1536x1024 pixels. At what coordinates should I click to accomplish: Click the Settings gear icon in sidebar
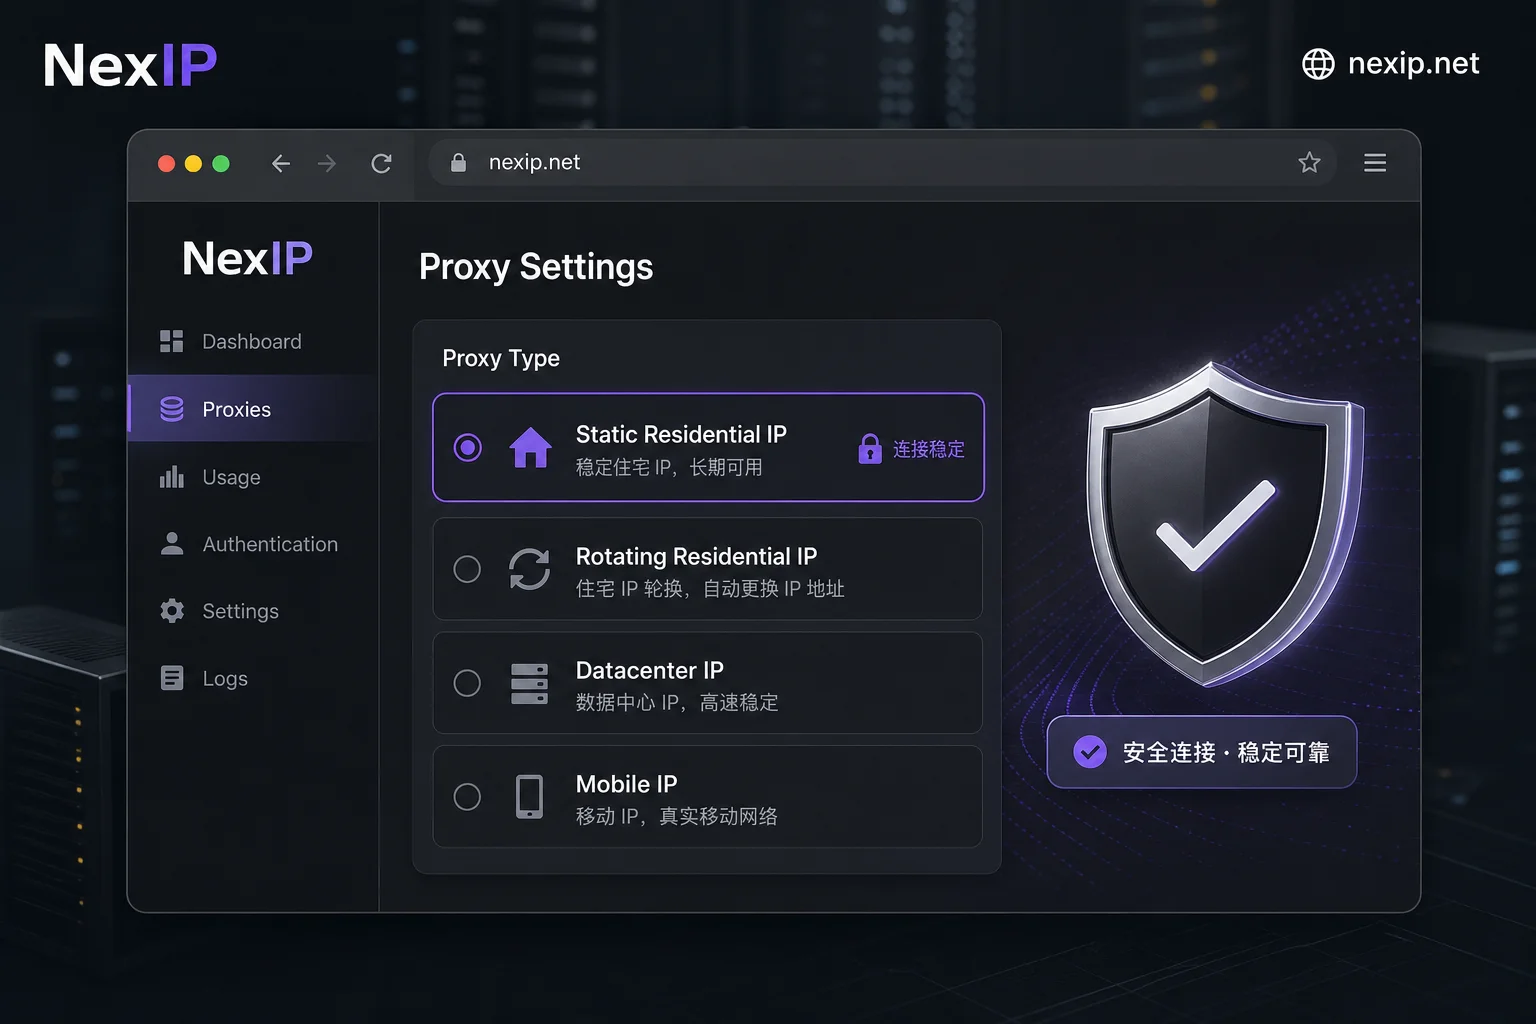click(172, 611)
